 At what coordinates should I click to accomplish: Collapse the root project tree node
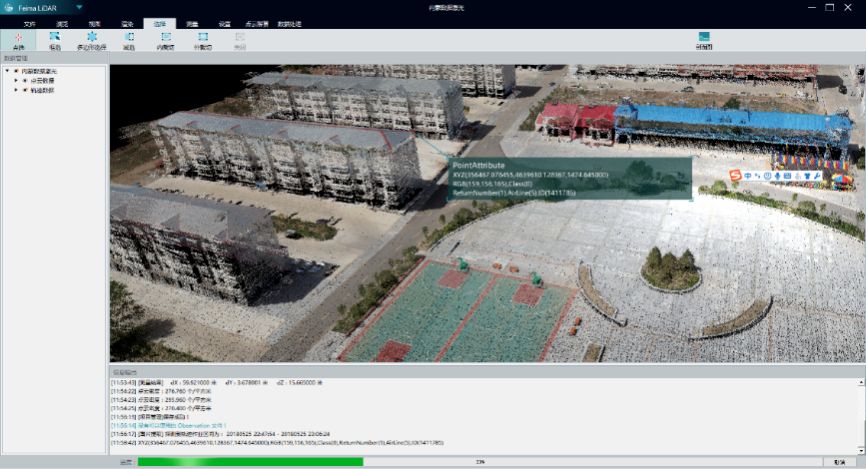[6, 71]
